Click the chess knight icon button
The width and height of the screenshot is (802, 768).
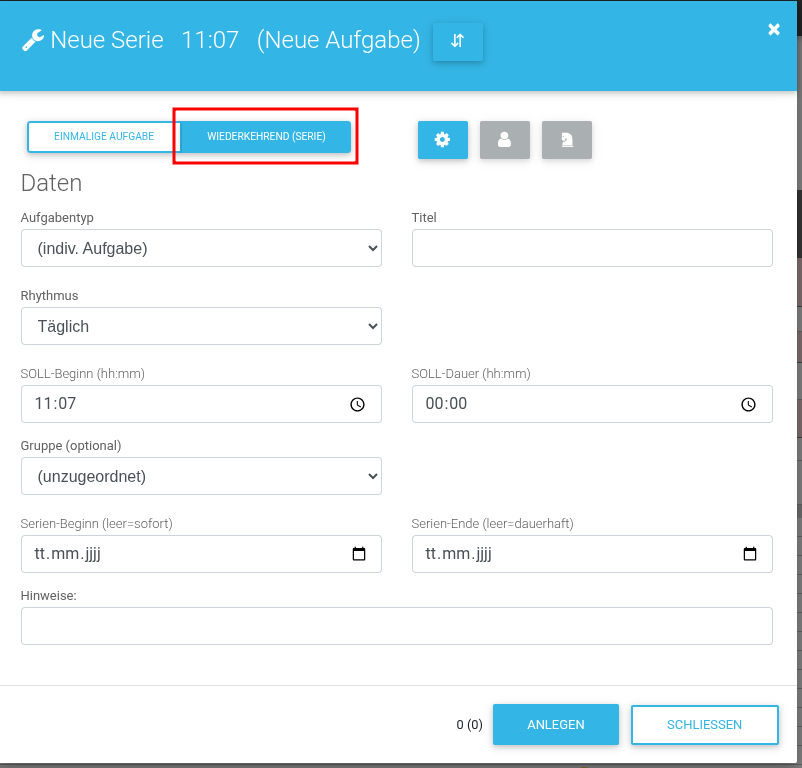(x=566, y=141)
